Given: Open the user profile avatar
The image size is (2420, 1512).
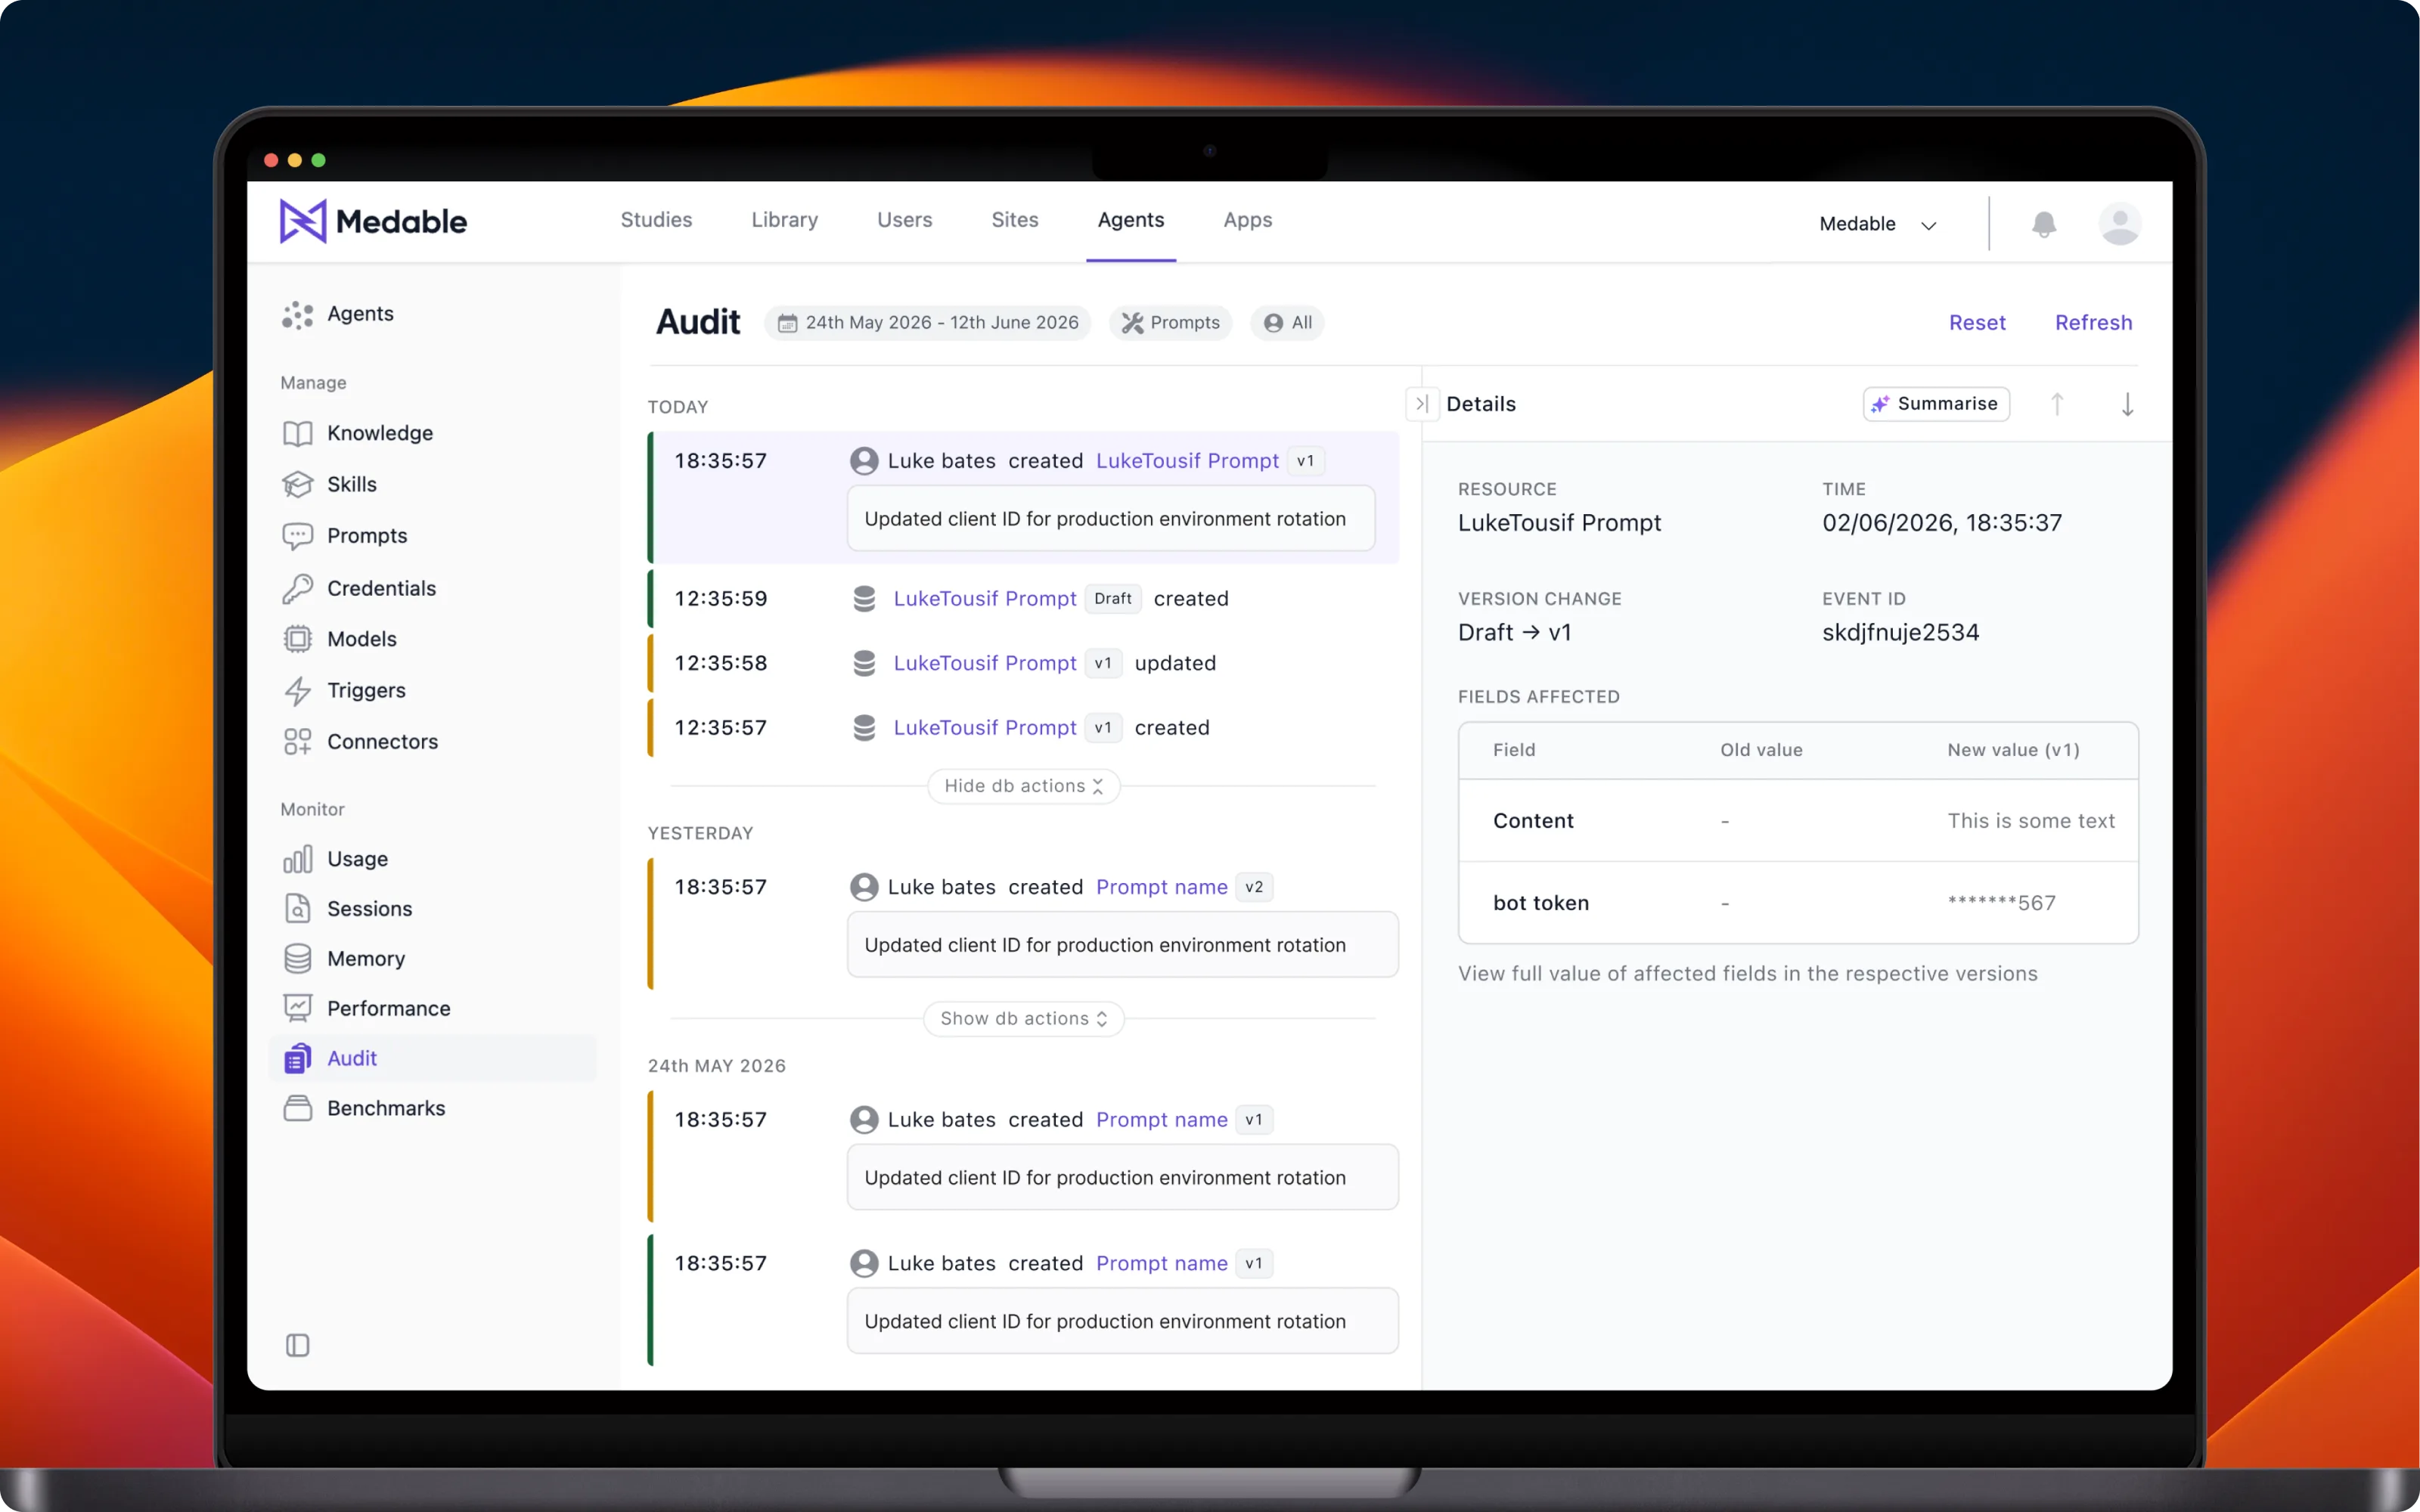Looking at the screenshot, I should (x=2119, y=224).
